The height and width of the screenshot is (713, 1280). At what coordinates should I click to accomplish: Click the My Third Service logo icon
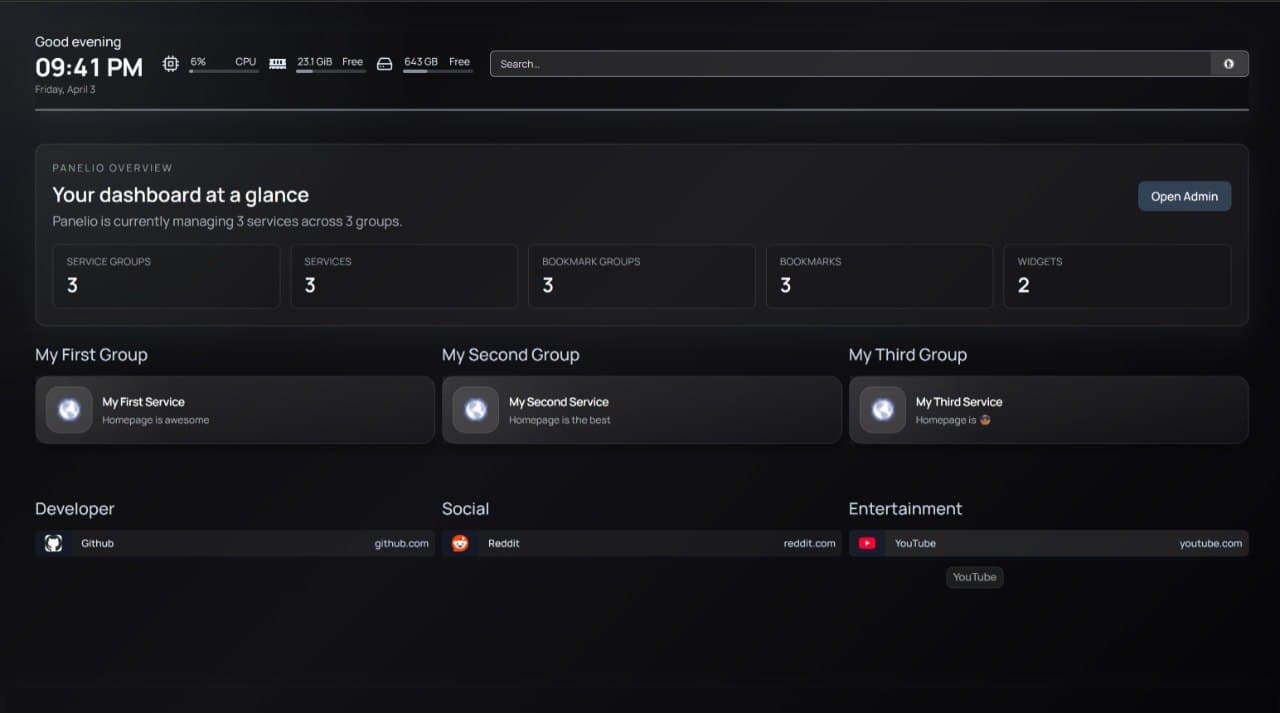point(882,410)
